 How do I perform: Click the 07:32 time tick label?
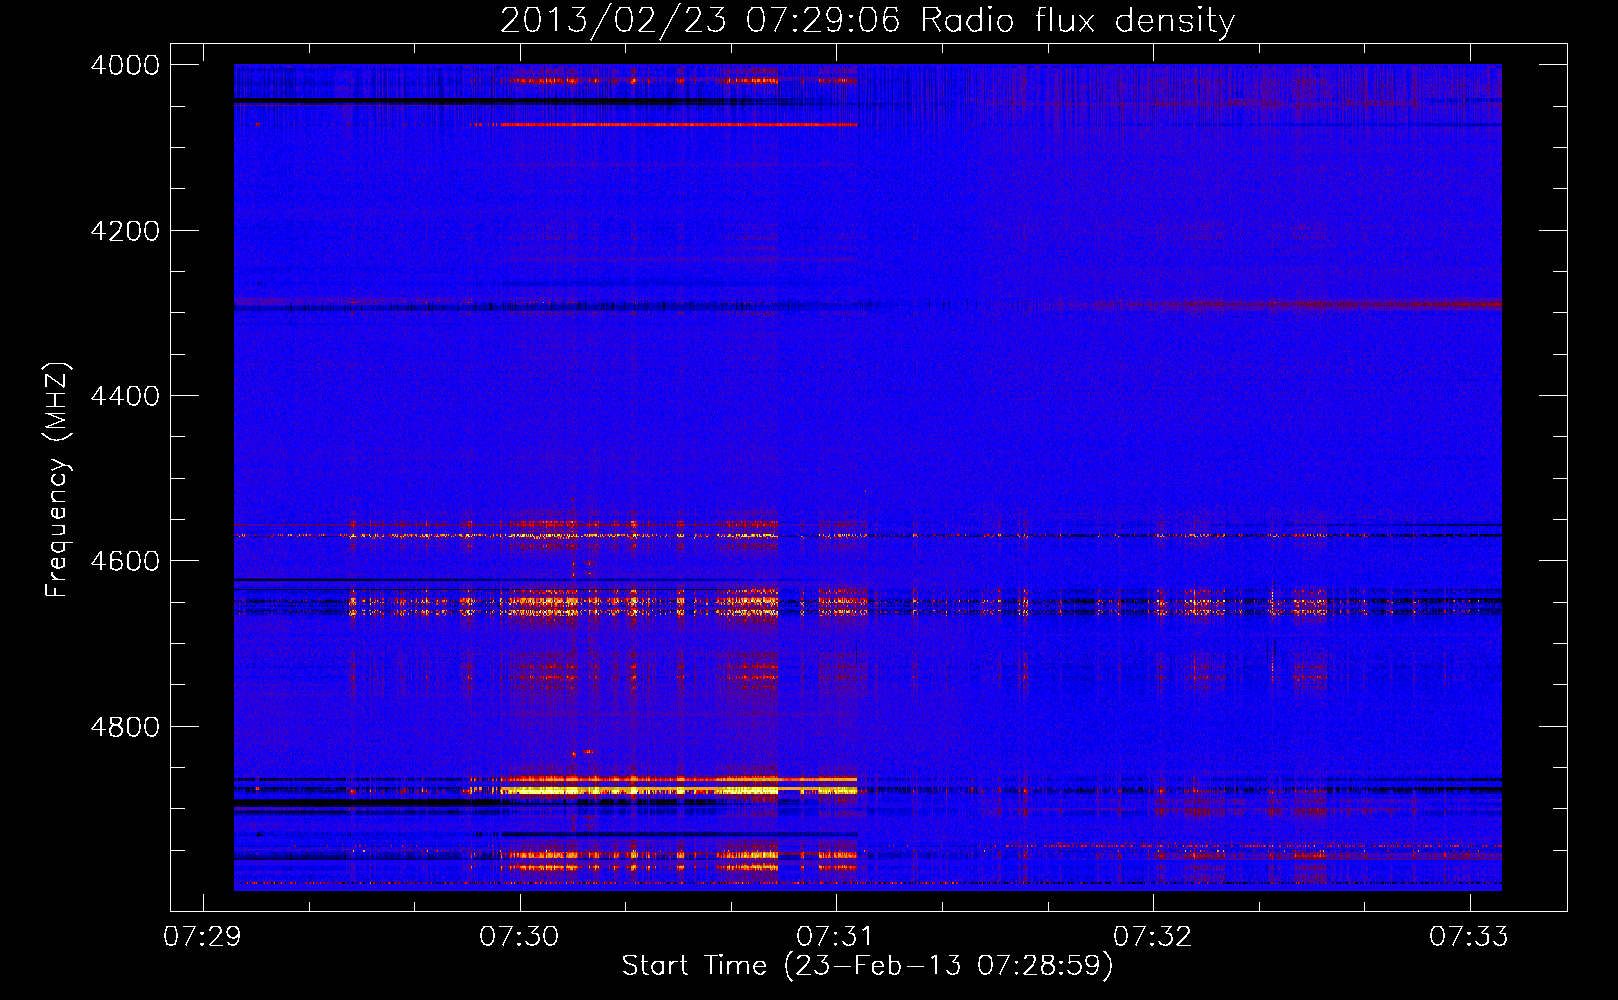click(1152, 937)
